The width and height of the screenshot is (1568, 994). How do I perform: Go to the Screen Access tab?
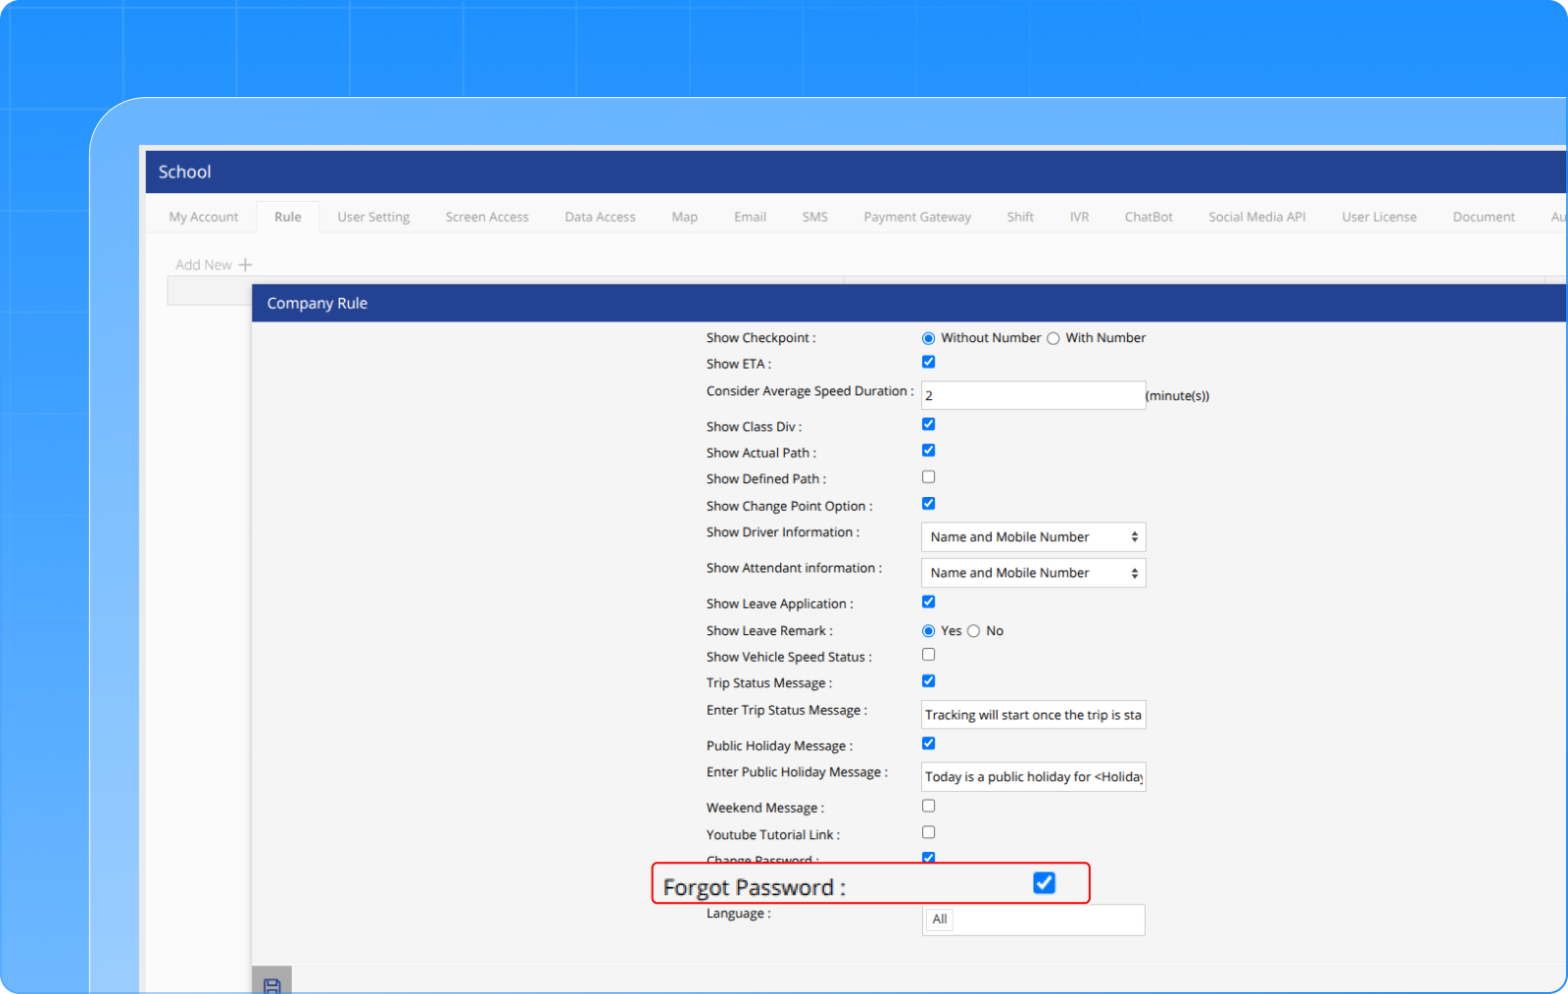[487, 217]
